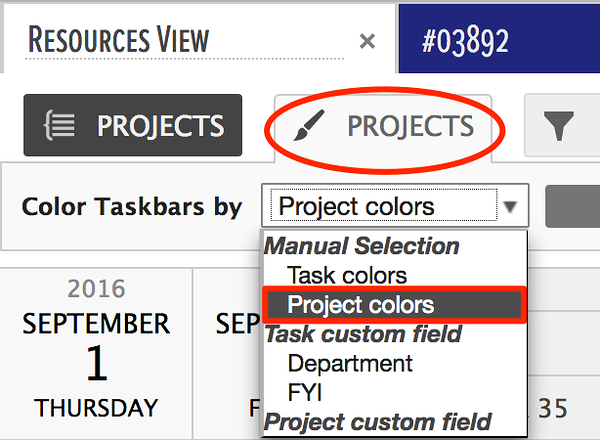Image resolution: width=600 pixels, height=440 pixels.
Task: Switch to the #03892 tab
Action: click(x=499, y=39)
